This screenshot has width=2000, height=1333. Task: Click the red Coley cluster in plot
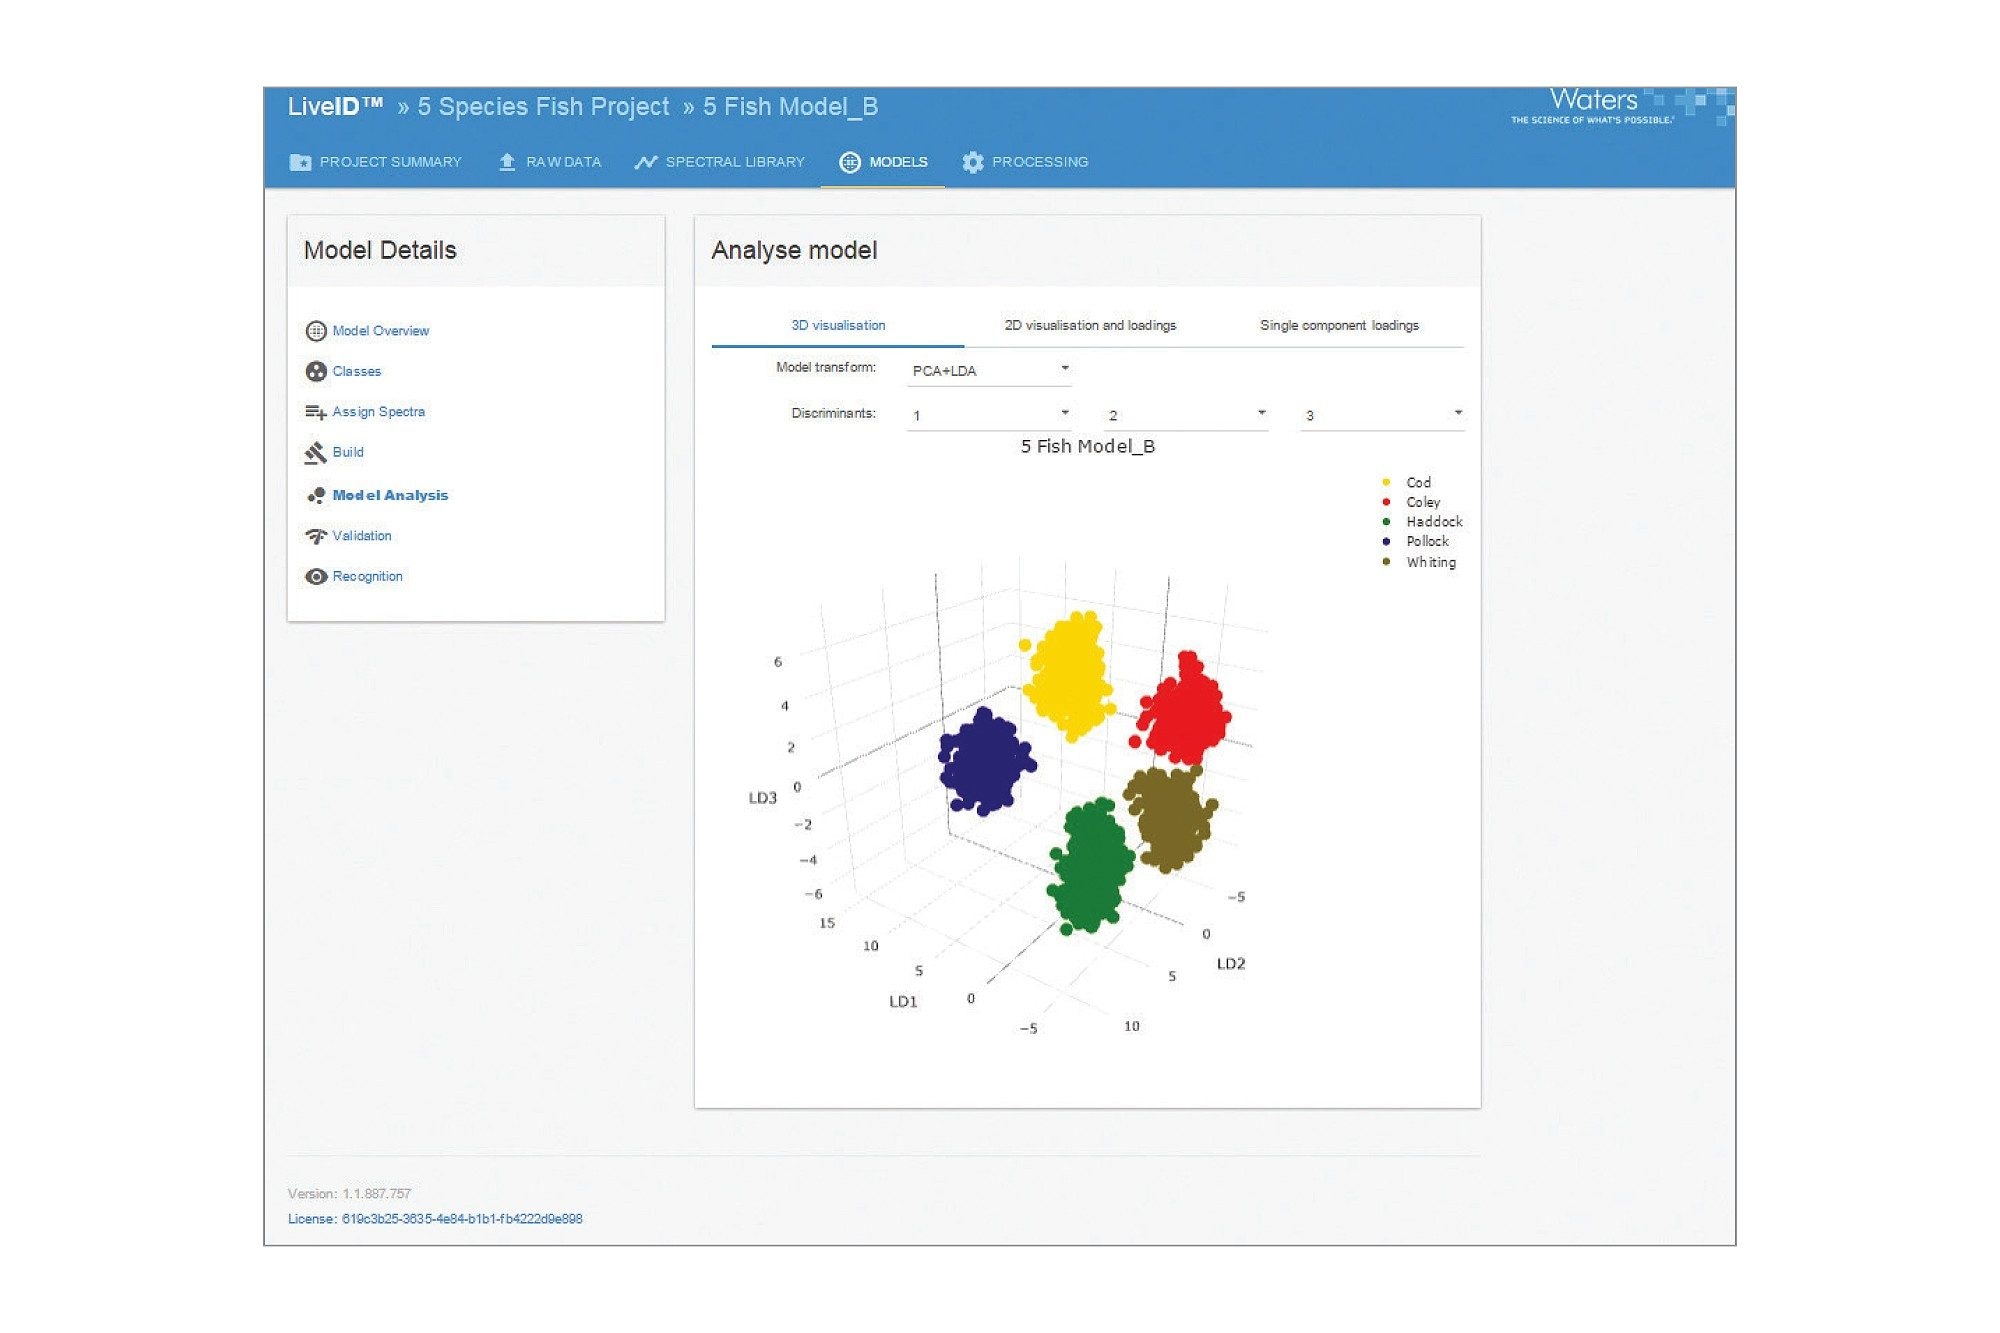click(1185, 712)
